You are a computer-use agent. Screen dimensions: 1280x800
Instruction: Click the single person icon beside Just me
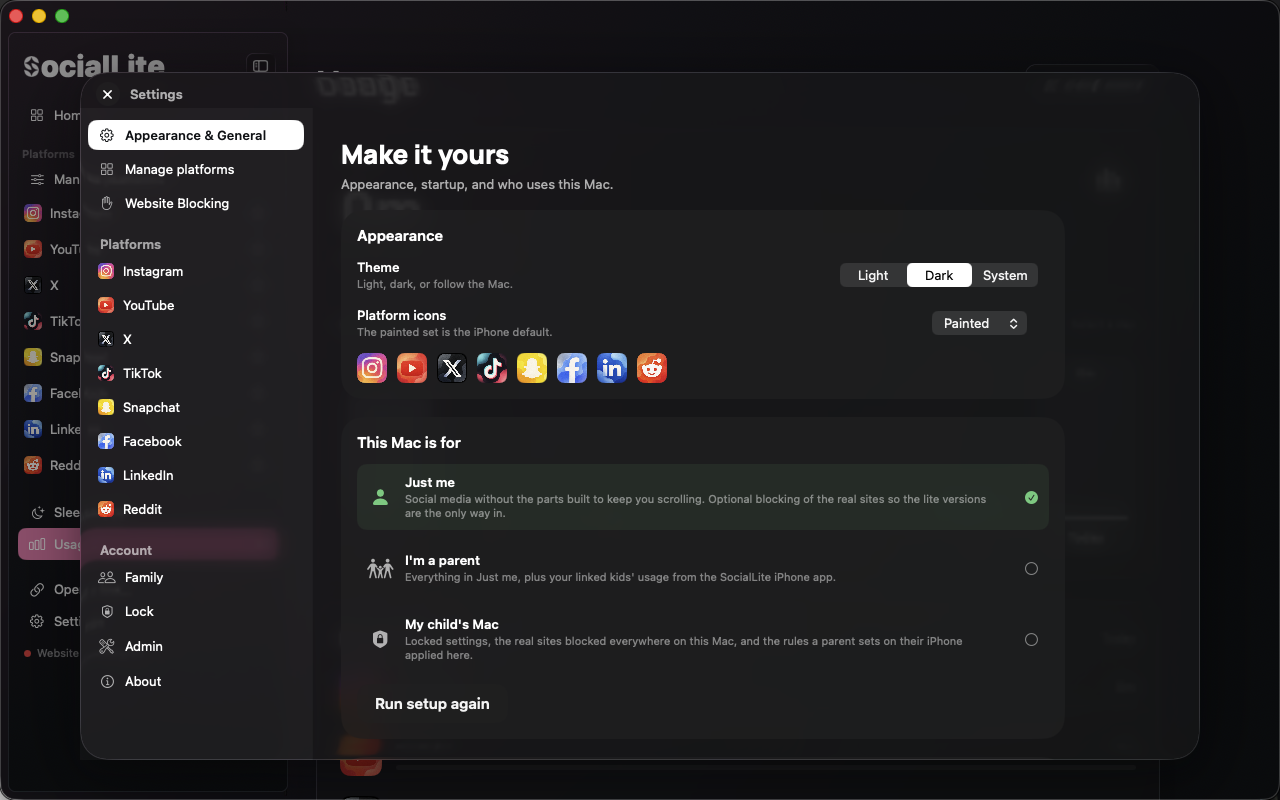pyautogui.click(x=380, y=497)
